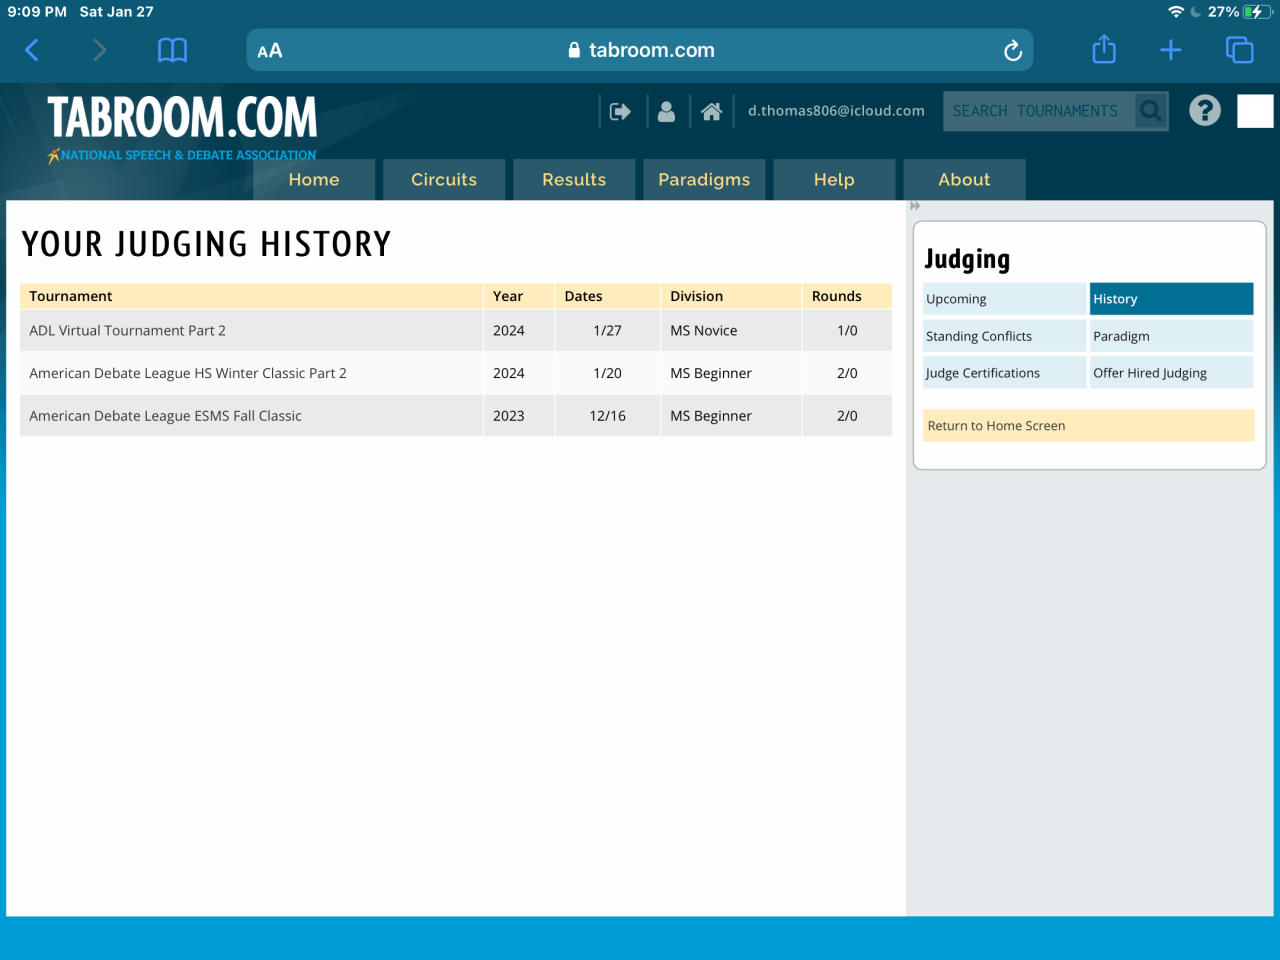Image resolution: width=1280 pixels, height=960 pixels.
Task: Click the MS Novice division cell
Action: 731,330
